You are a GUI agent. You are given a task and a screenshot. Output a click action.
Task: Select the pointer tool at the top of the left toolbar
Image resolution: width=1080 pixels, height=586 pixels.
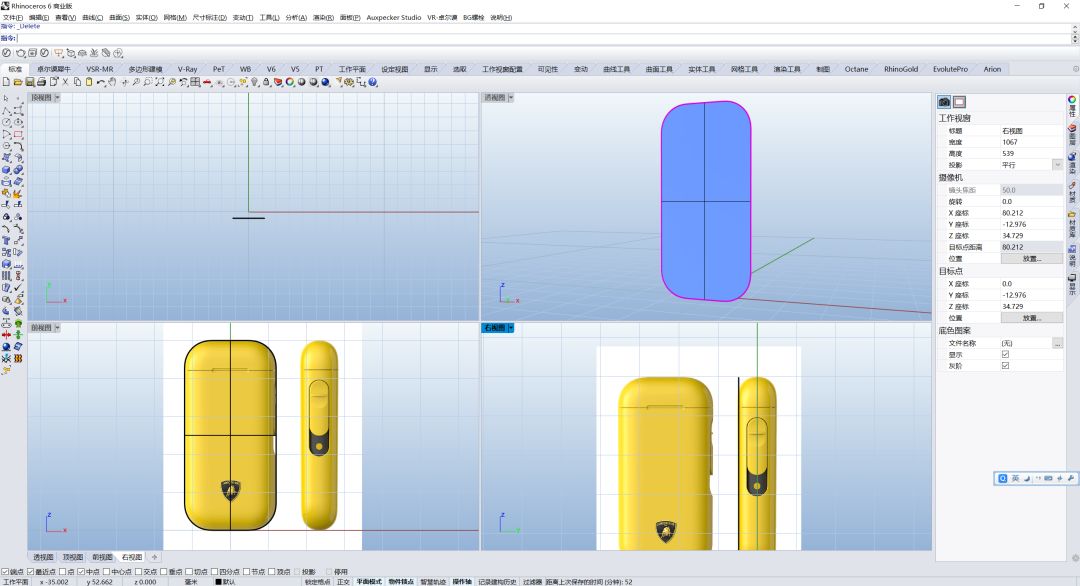coord(6,98)
